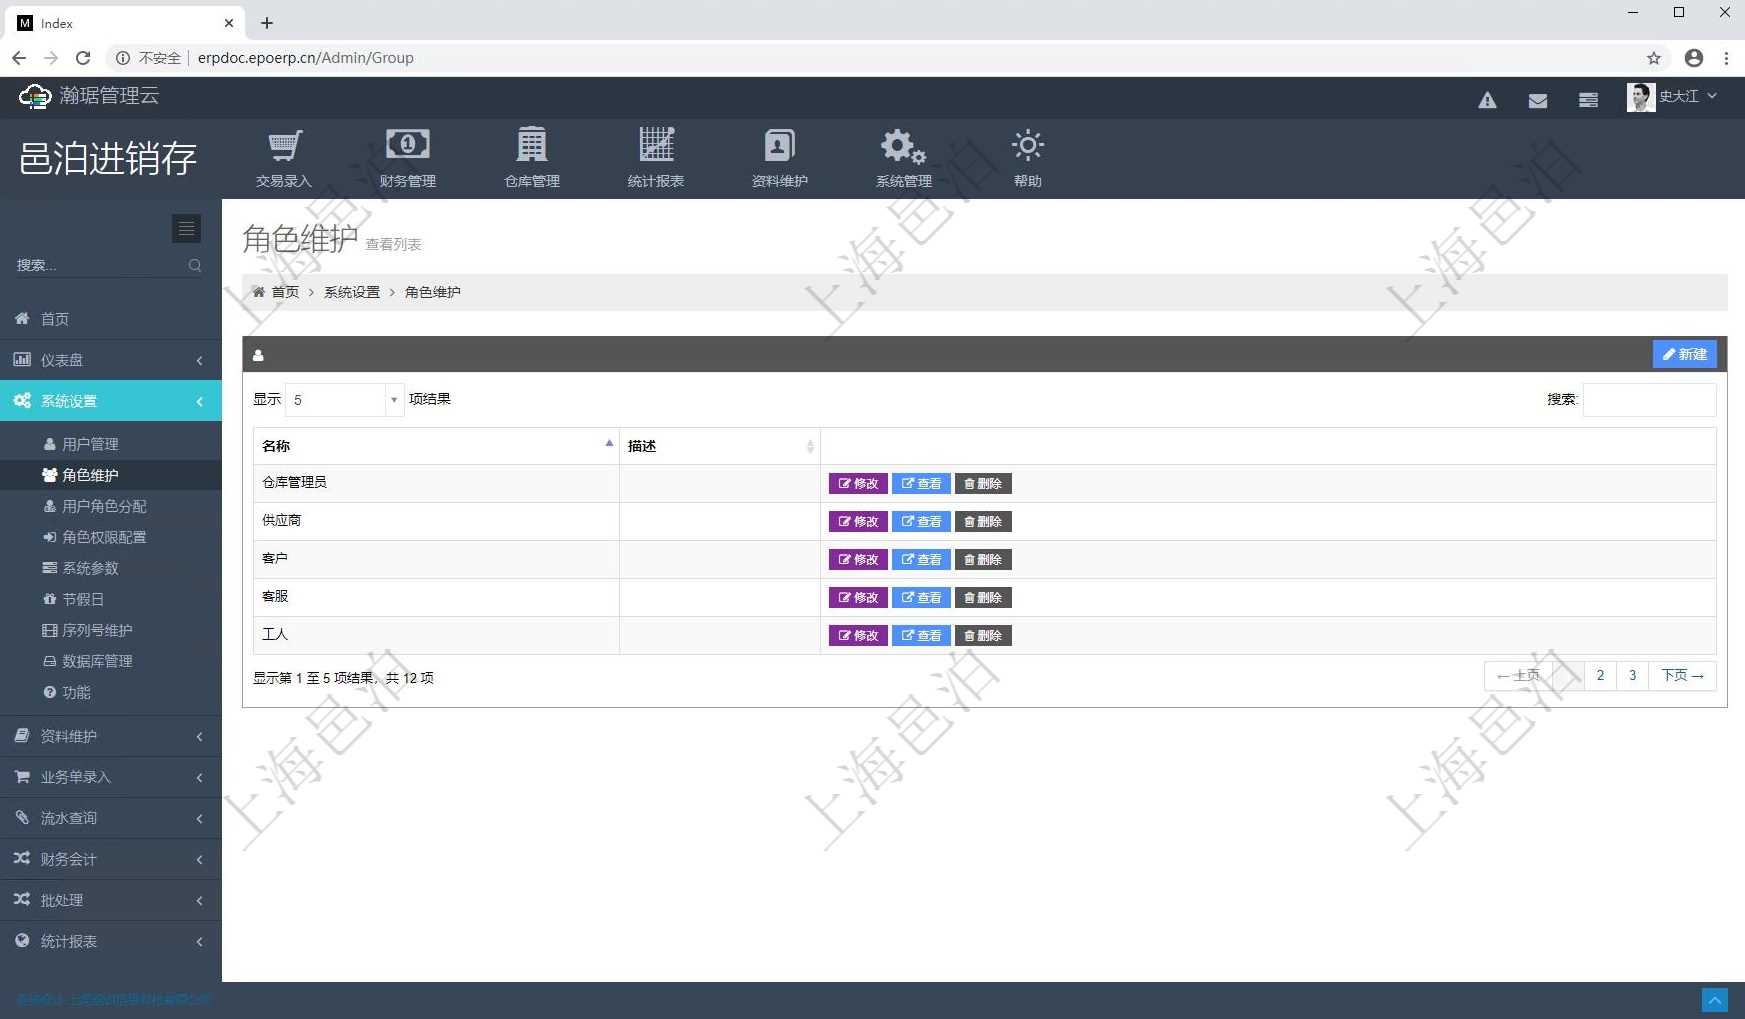The width and height of the screenshot is (1745, 1019).
Task: Click the alert warning triangle icon
Action: pos(1487,100)
